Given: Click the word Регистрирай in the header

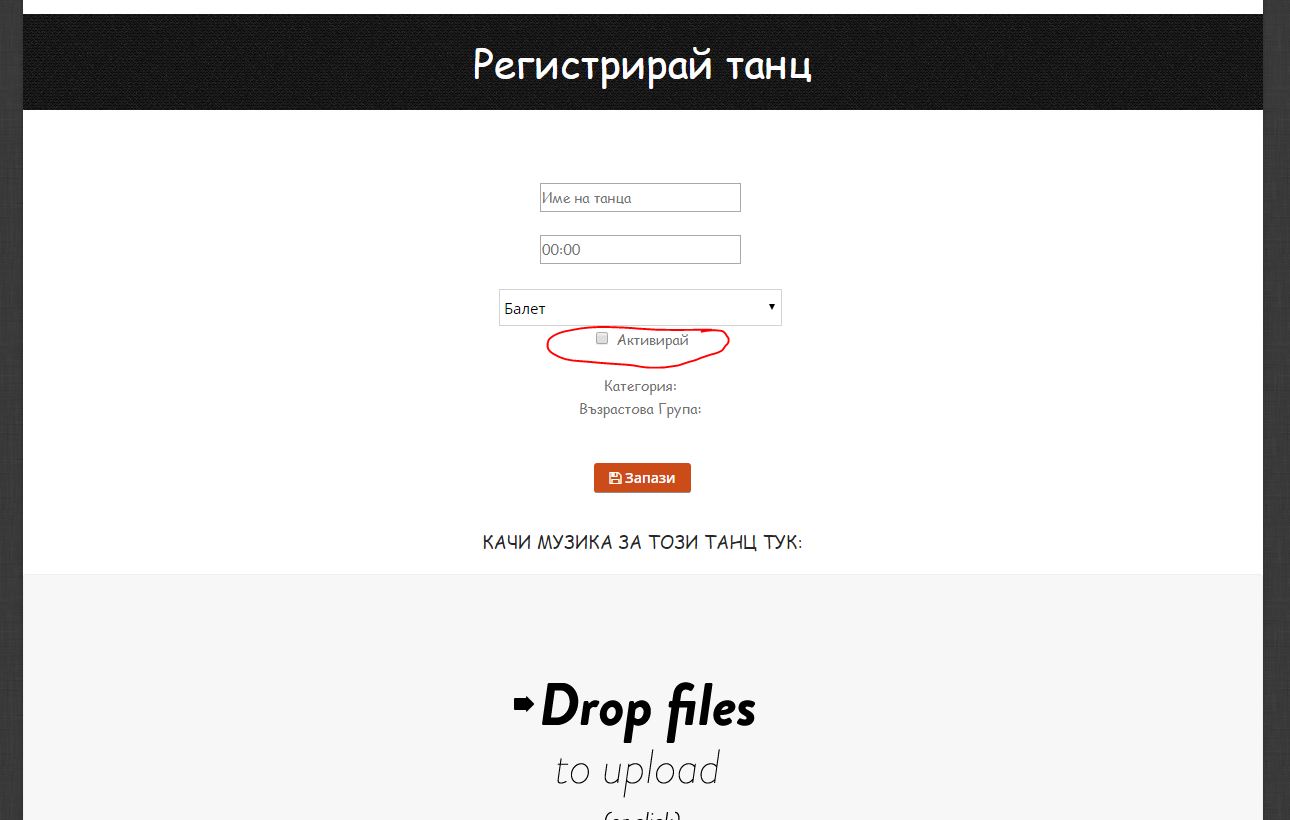Looking at the screenshot, I should [592, 66].
